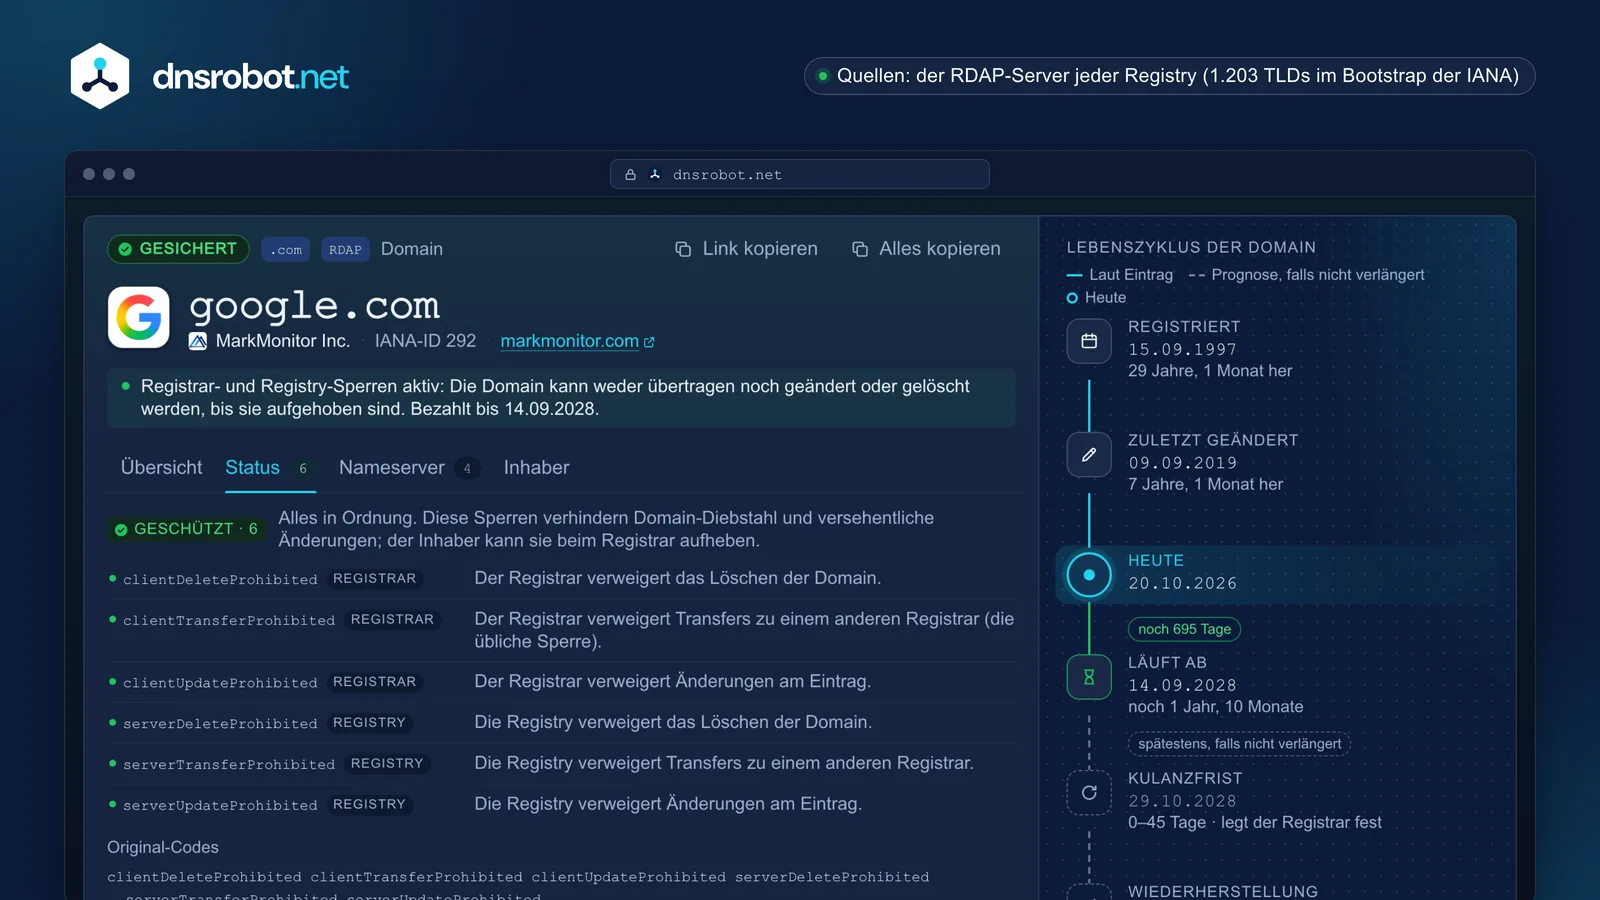Viewport: 1600px width, 900px height.
Task: Click the pencil icon for Zuletzt geändert
Action: click(x=1089, y=455)
